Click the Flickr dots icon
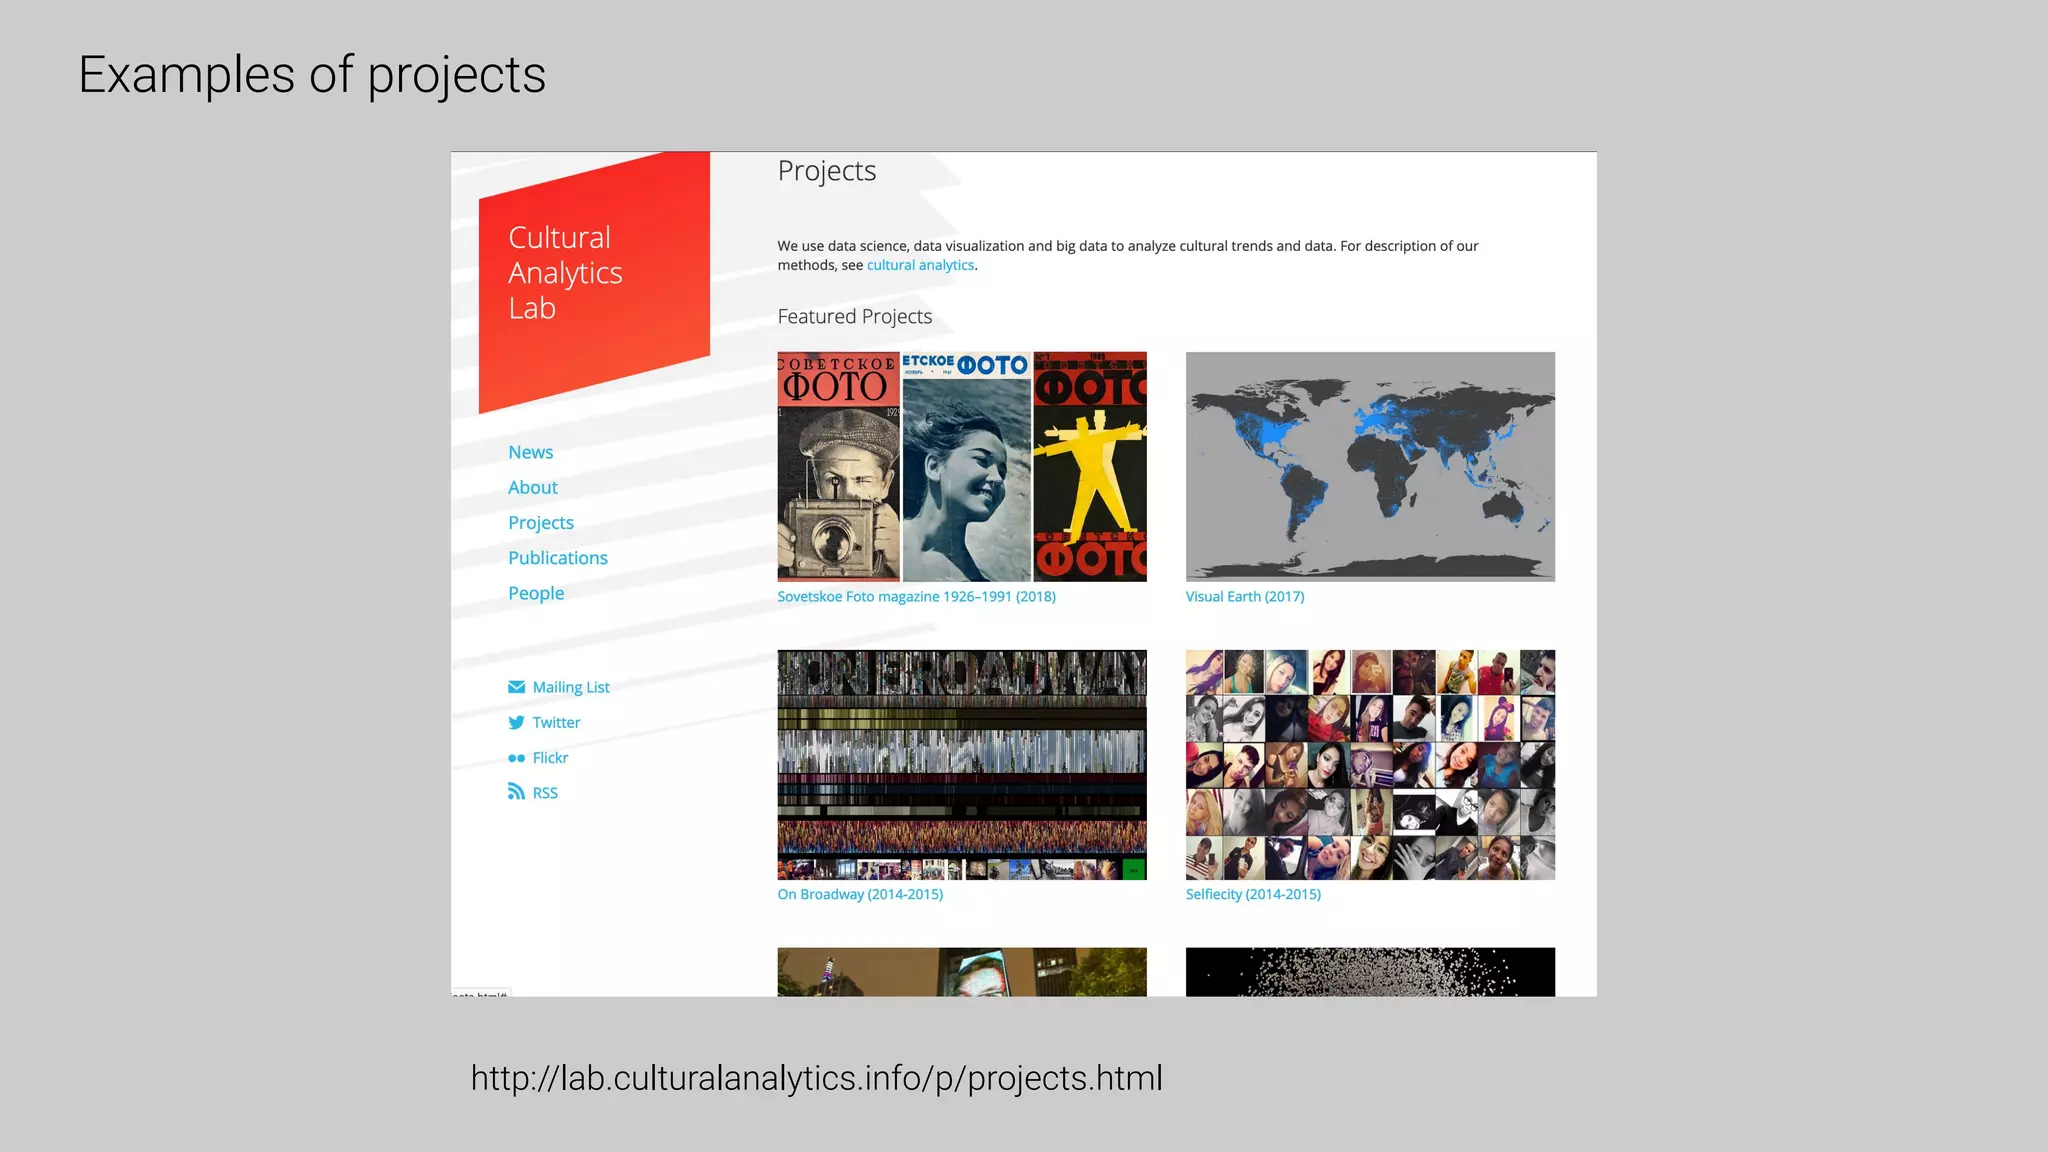2048x1152 pixels. coord(516,758)
